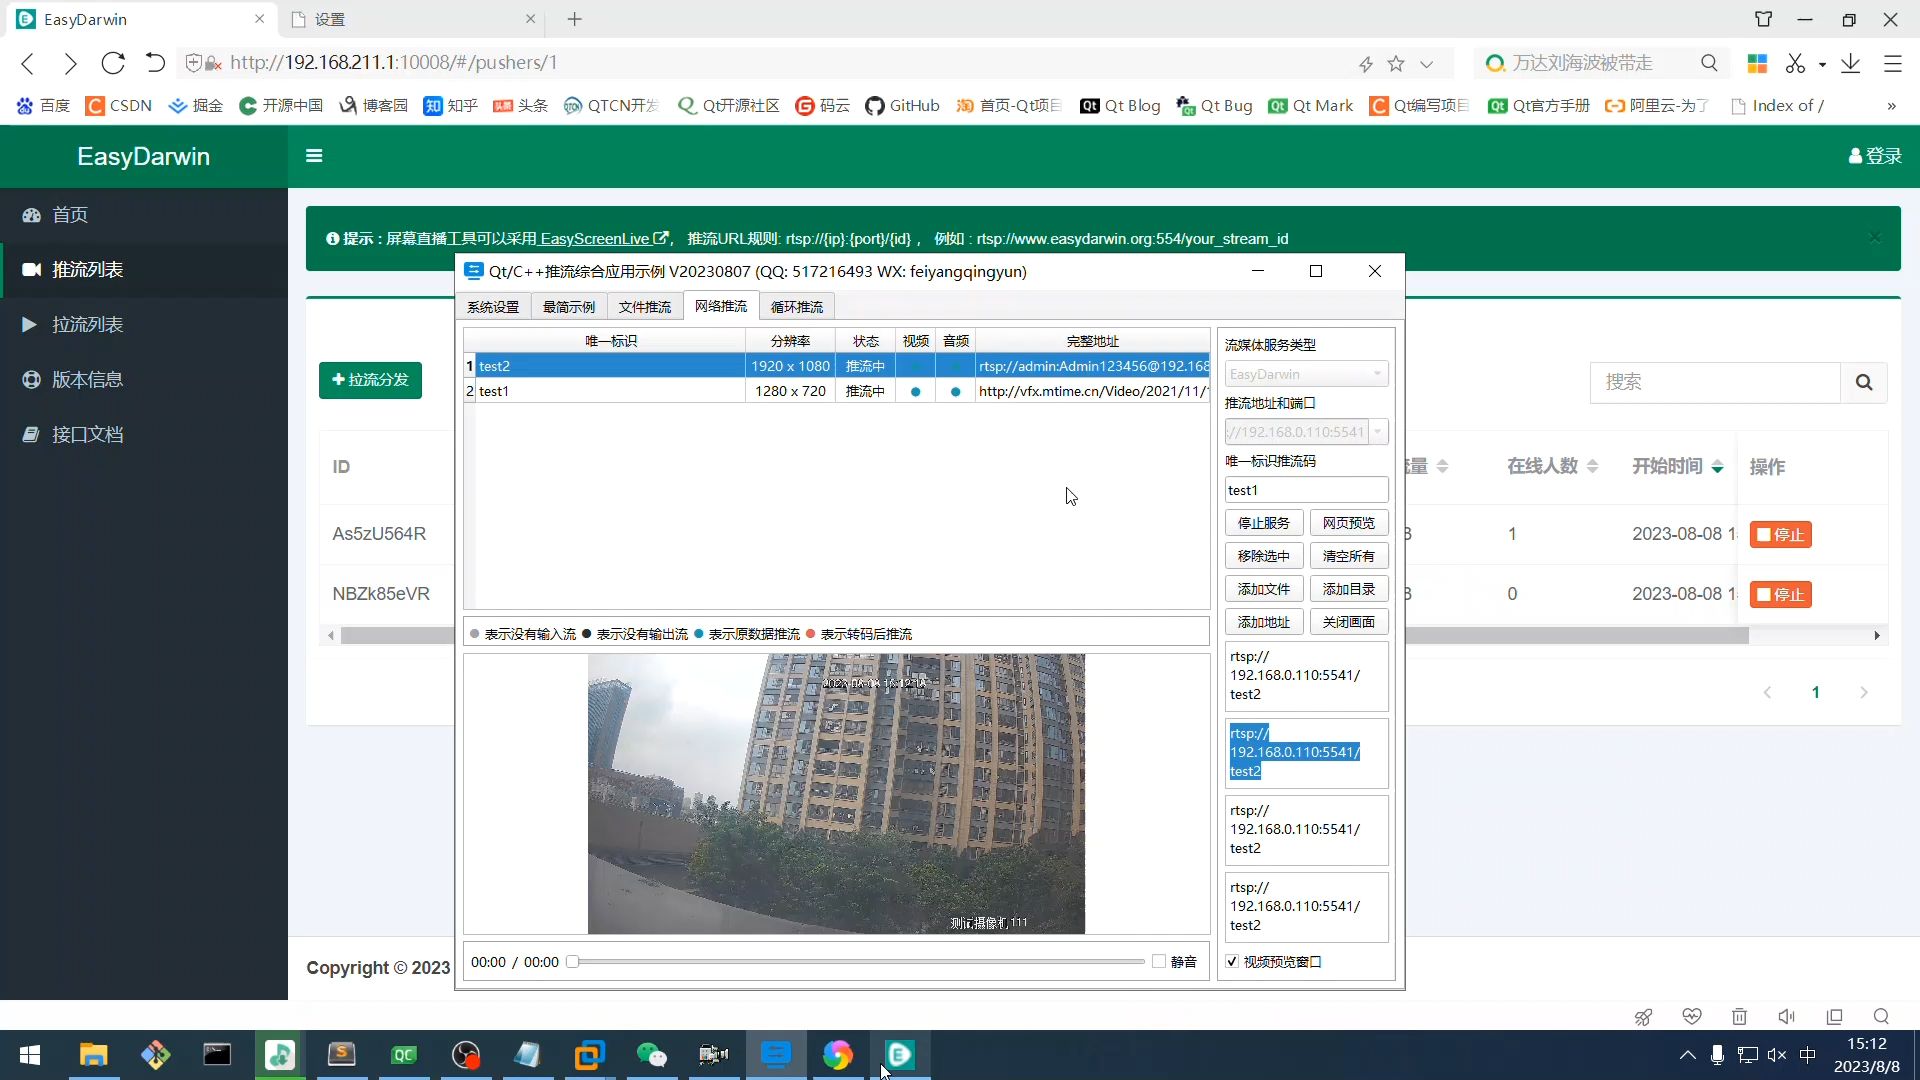Click the 唯一标识推流码 input with test1

tap(1306, 490)
